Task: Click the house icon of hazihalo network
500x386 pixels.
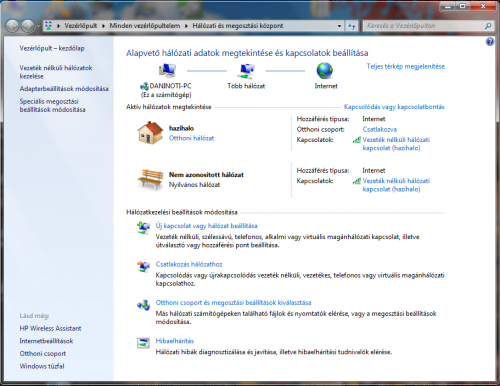Action: [150, 133]
